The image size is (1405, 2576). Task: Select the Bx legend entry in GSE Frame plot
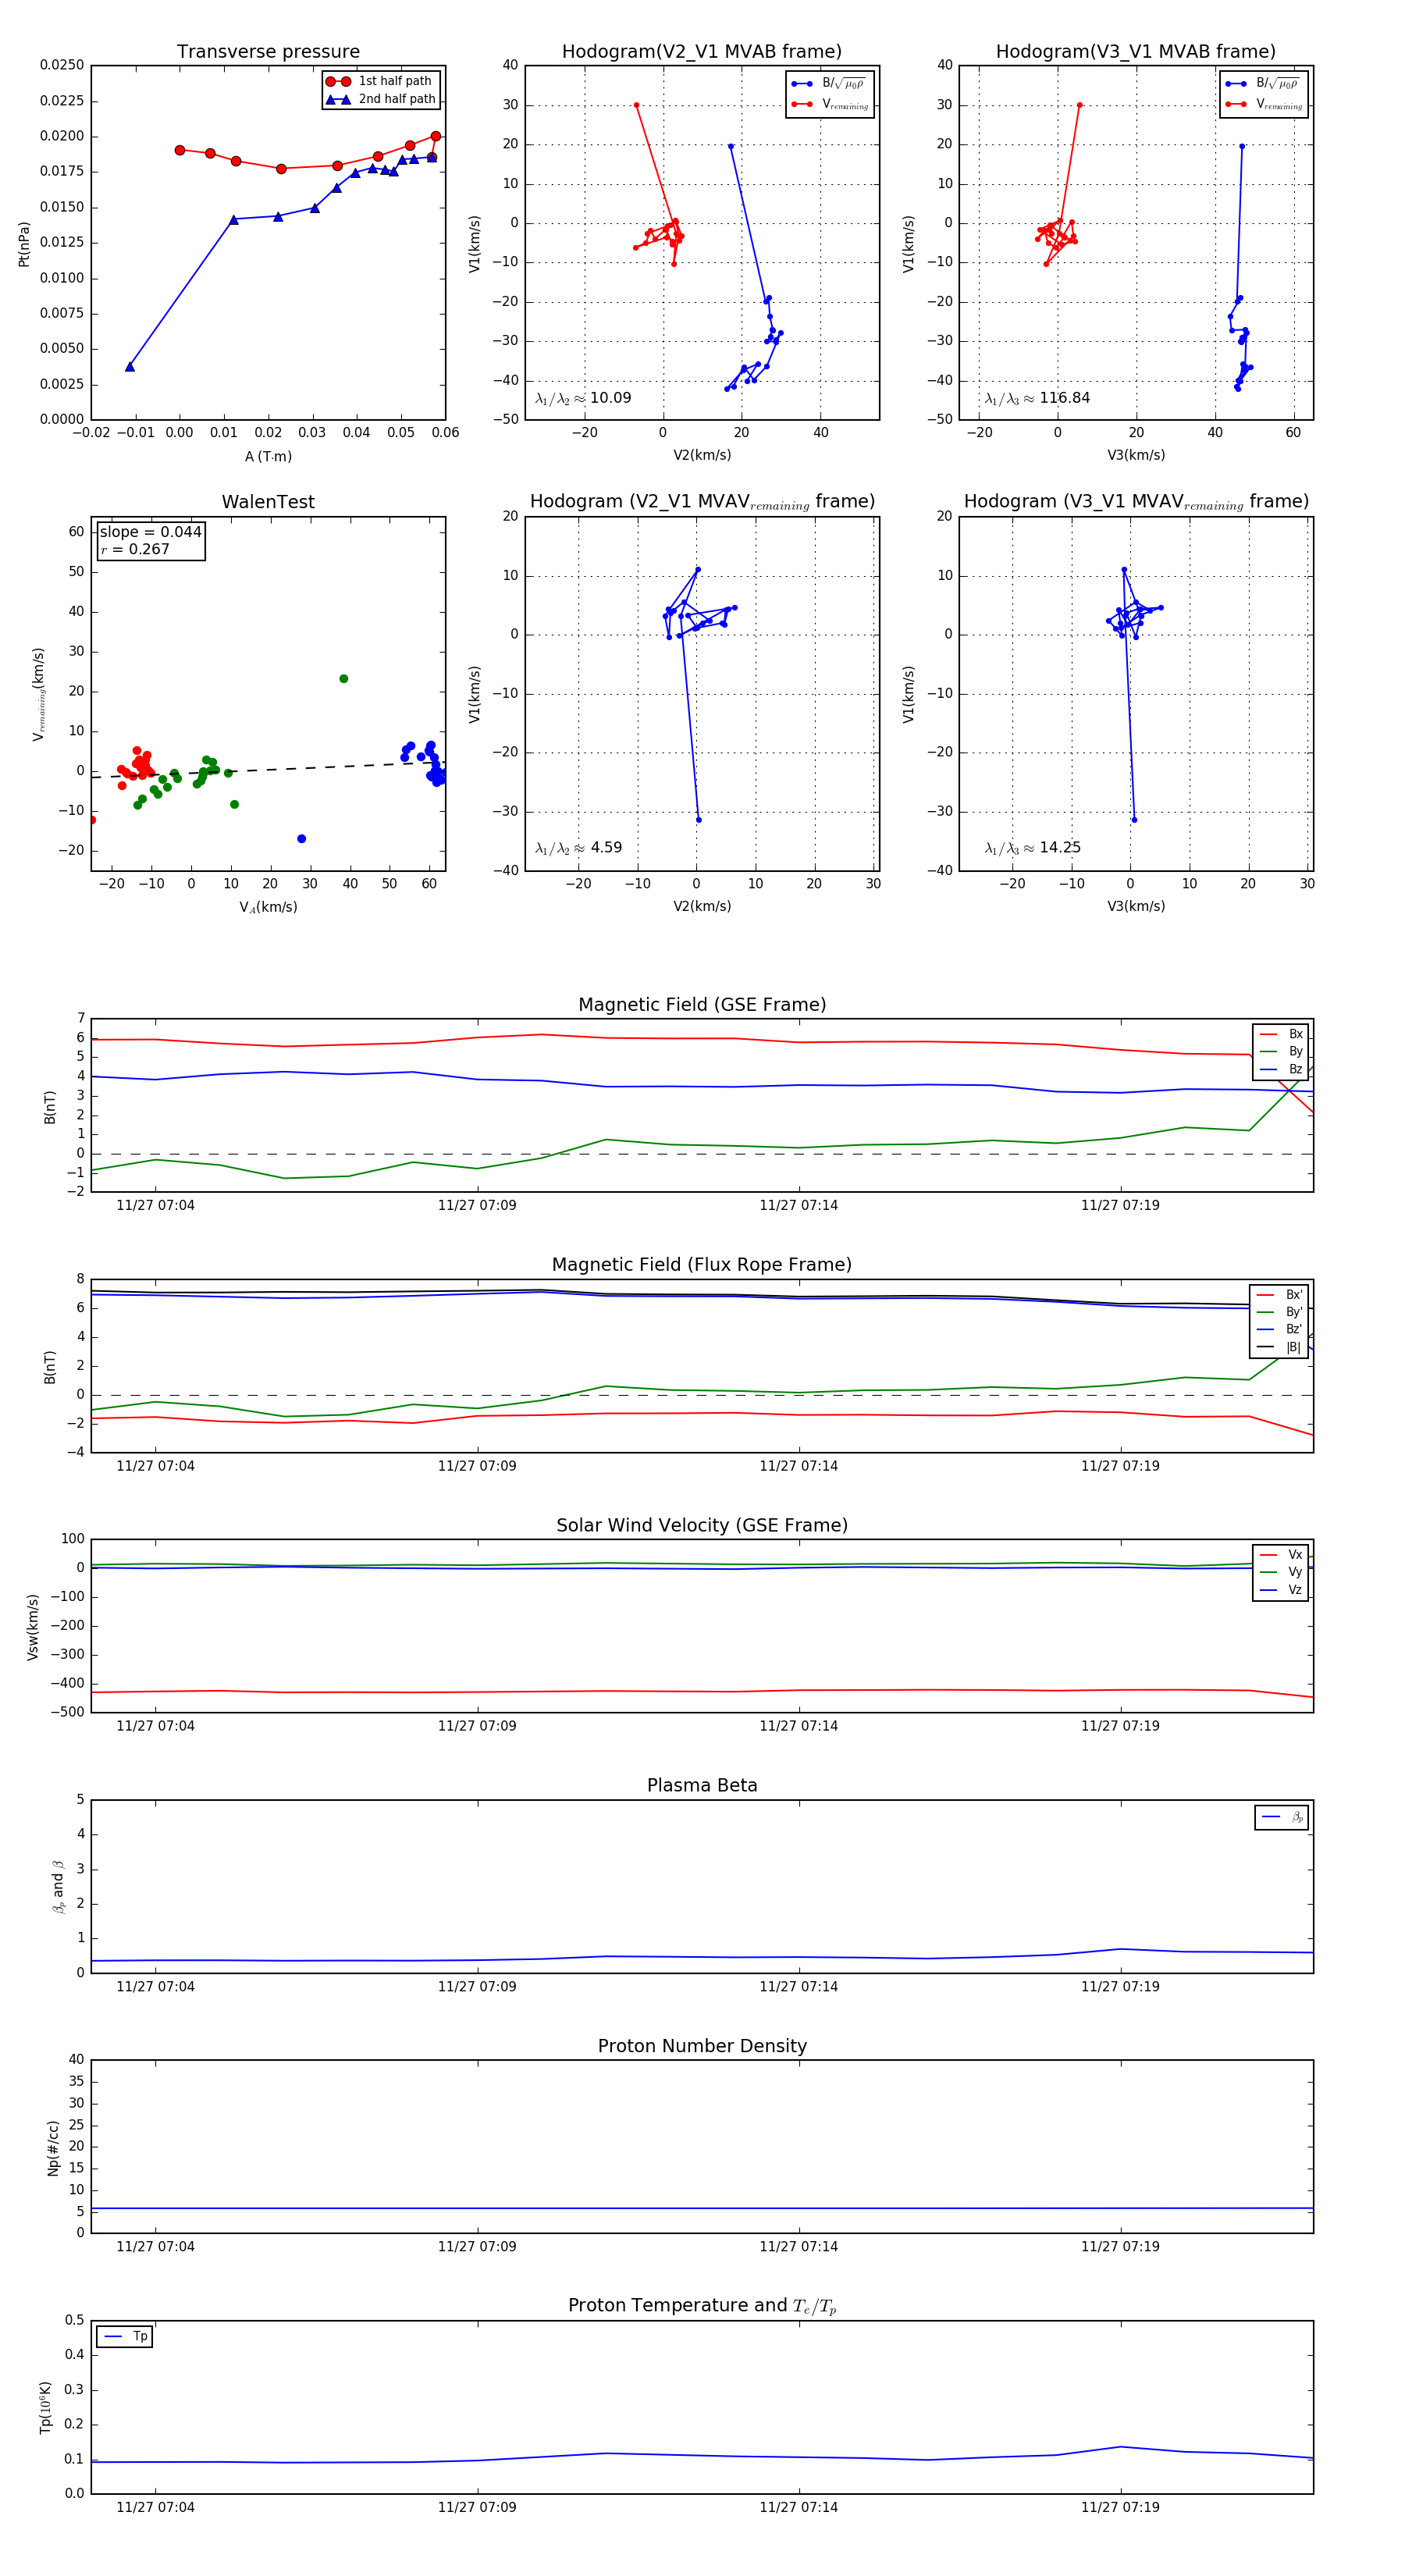pos(1281,1034)
